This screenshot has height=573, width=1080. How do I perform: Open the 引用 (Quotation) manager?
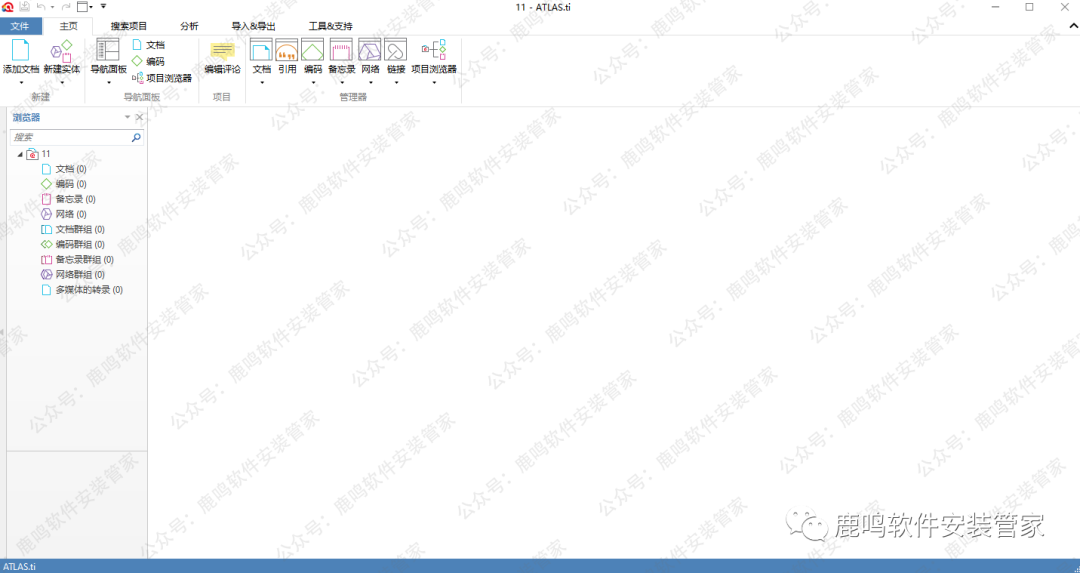click(x=287, y=52)
